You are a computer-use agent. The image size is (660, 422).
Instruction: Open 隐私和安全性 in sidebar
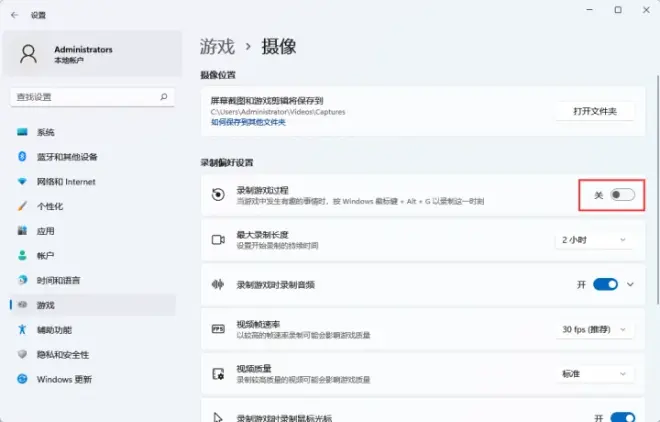[x=63, y=354]
